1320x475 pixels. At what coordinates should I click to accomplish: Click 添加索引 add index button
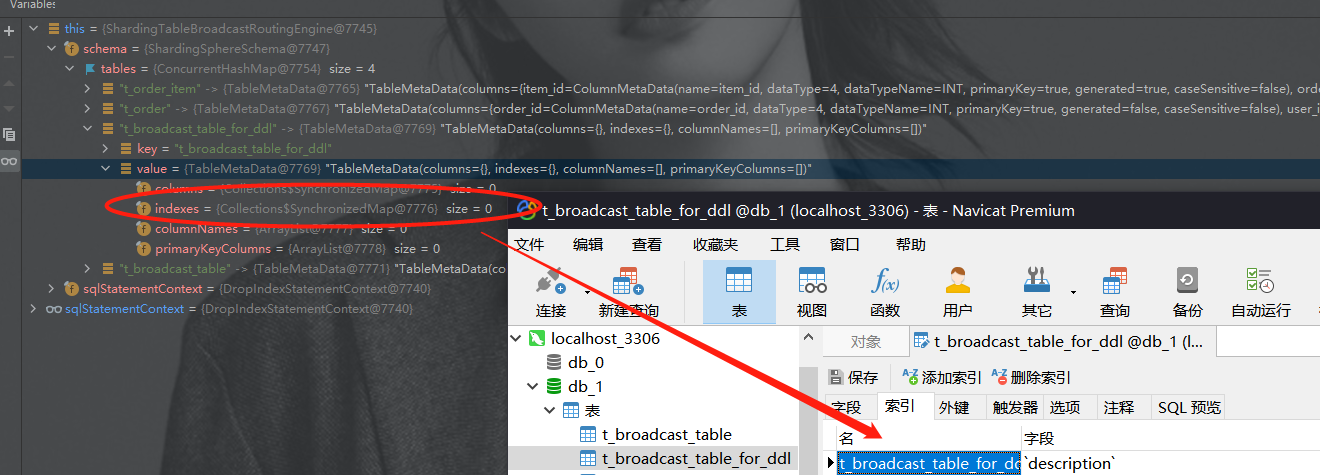tap(942, 377)
